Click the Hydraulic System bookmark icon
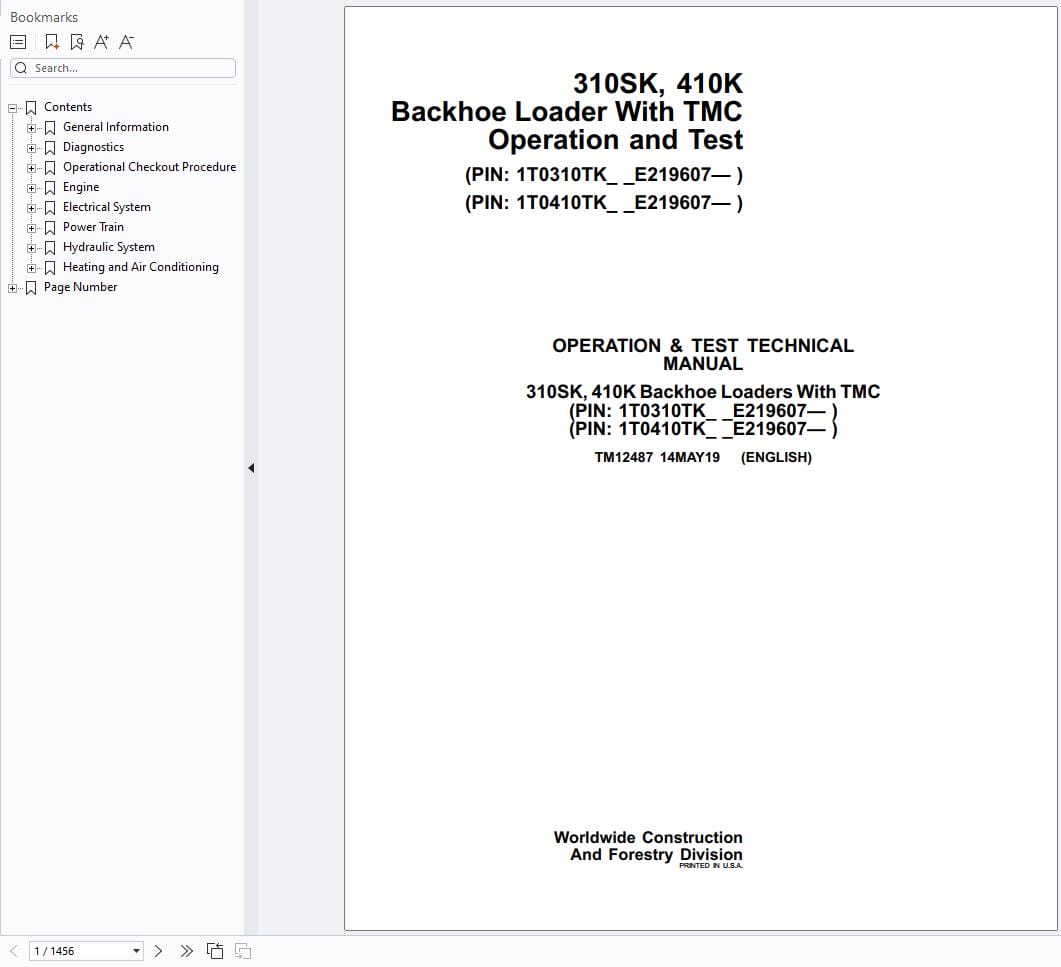The width and height of the screenshot is (1061, 967). pyautogui.click(x=50, y=248)
